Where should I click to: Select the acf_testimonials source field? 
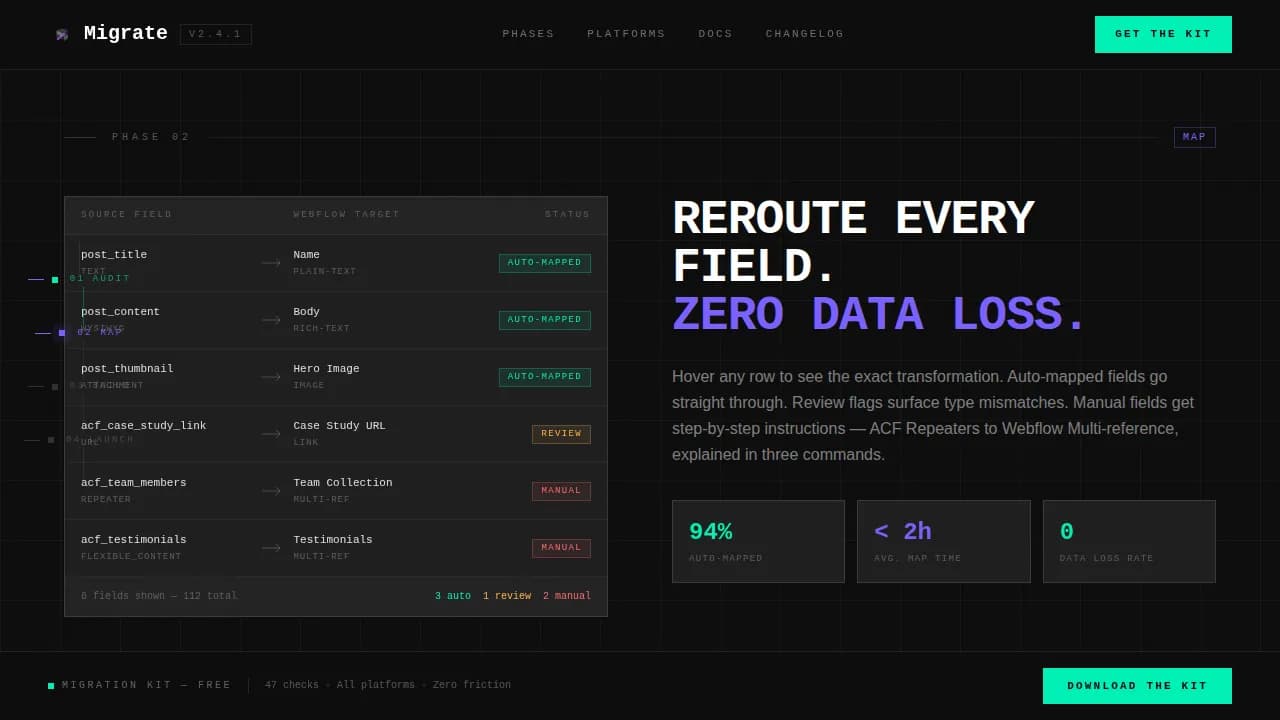pos(134,540)
